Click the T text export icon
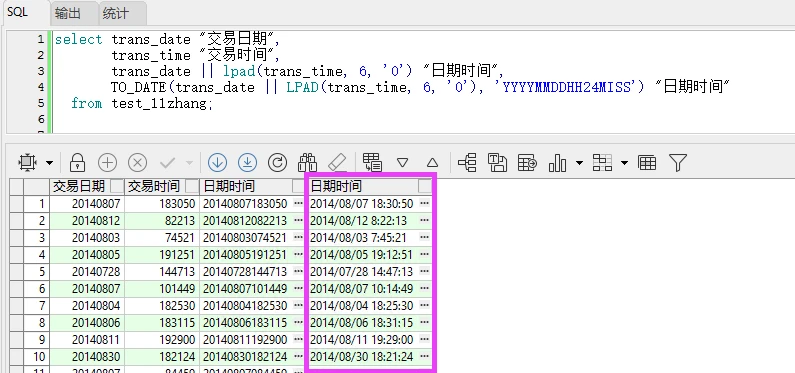 497,163
